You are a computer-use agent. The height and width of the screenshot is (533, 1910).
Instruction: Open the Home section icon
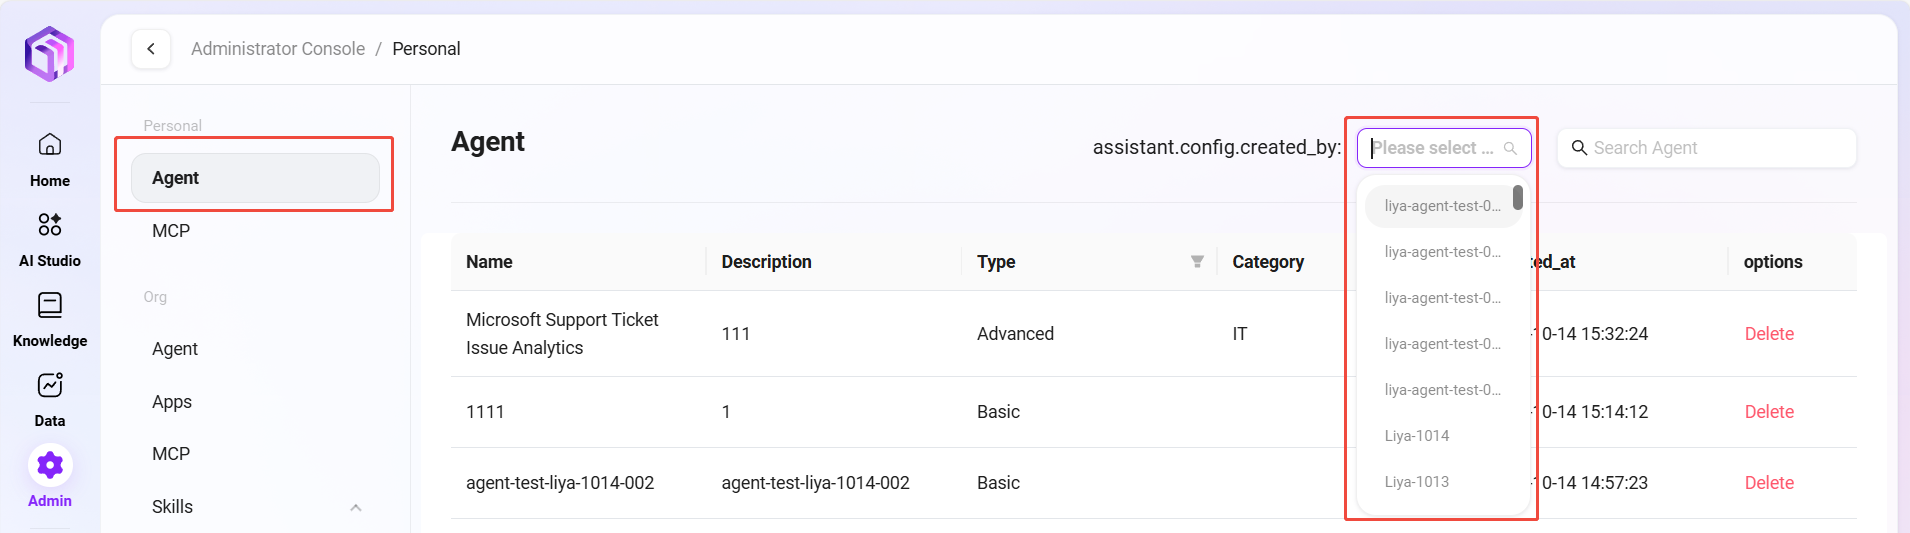[50, 145]
